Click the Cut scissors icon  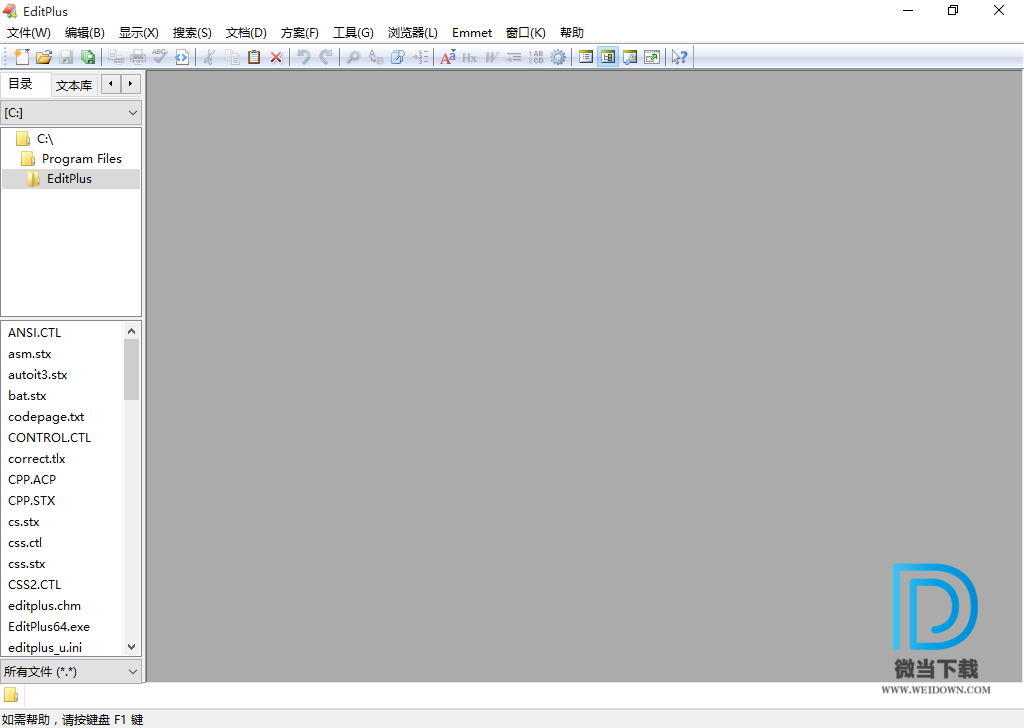pyautogui.click(x=209, y=57)
